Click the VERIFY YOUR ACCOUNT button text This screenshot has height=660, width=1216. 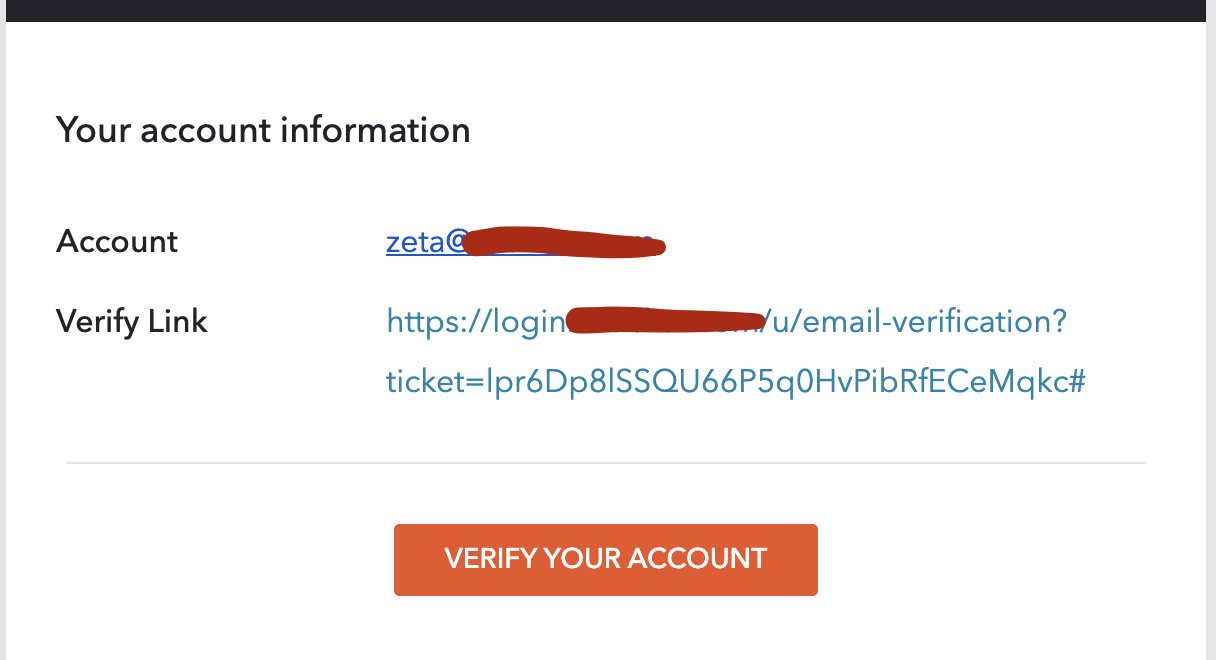605,559
